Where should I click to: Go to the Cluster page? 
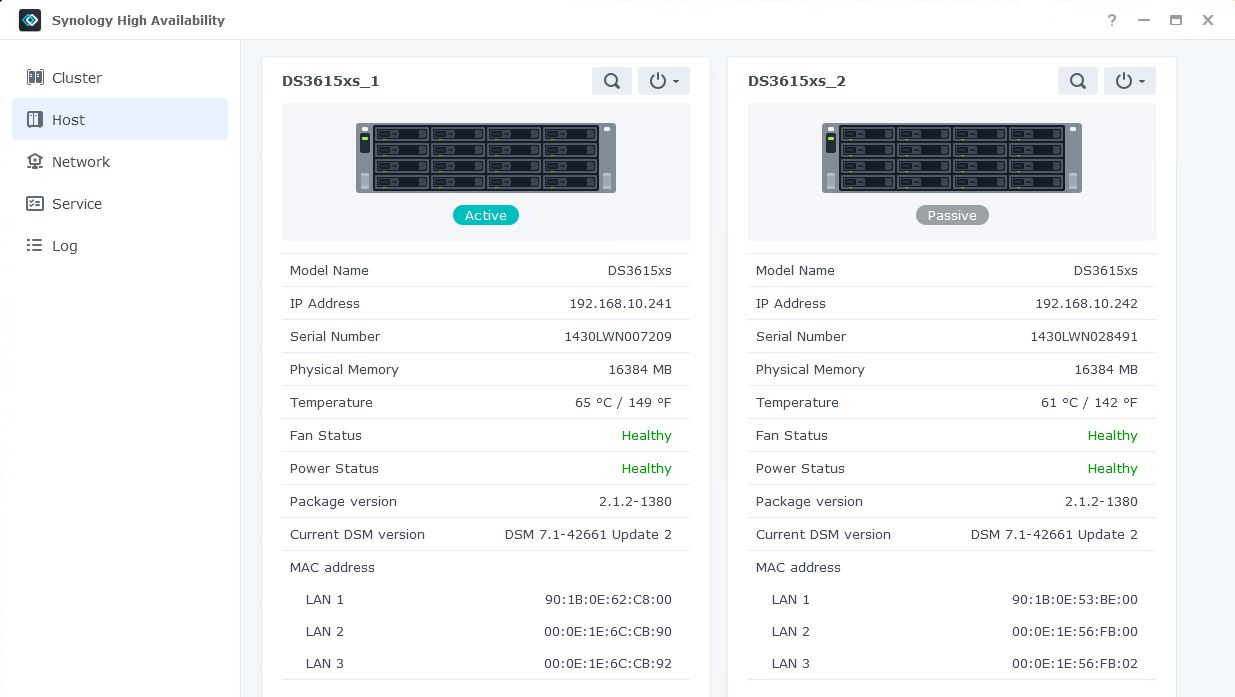120,77
